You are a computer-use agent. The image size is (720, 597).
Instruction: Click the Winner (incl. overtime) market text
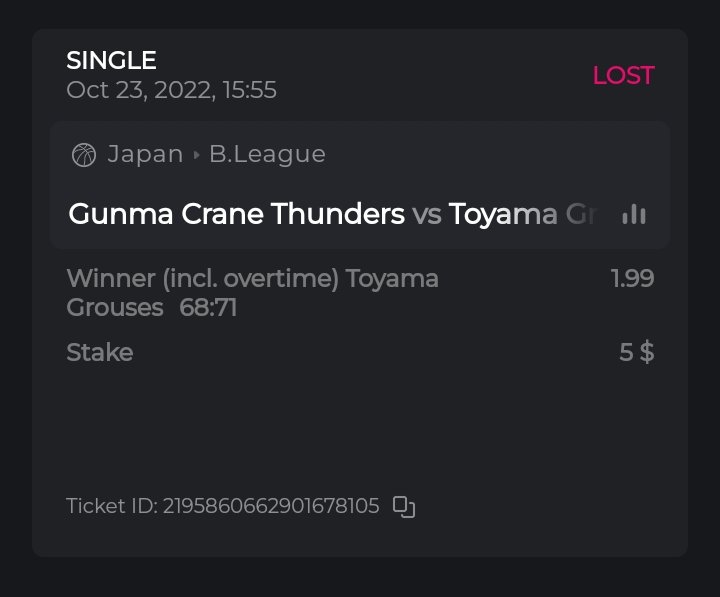pos(204,278)
